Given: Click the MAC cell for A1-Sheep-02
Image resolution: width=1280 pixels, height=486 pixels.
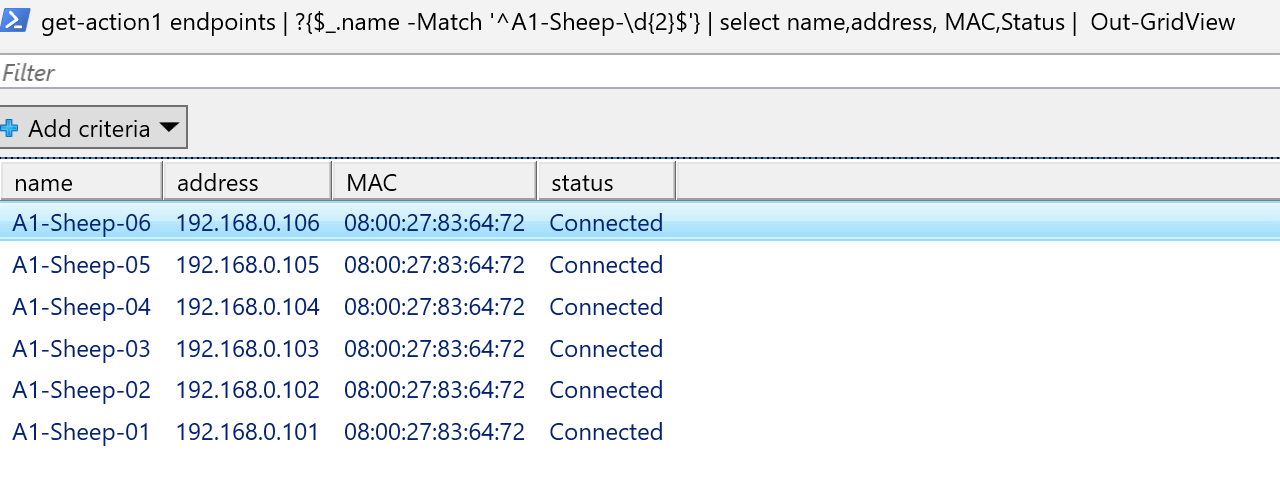Looking at the screenshot, I should point(434,390).
